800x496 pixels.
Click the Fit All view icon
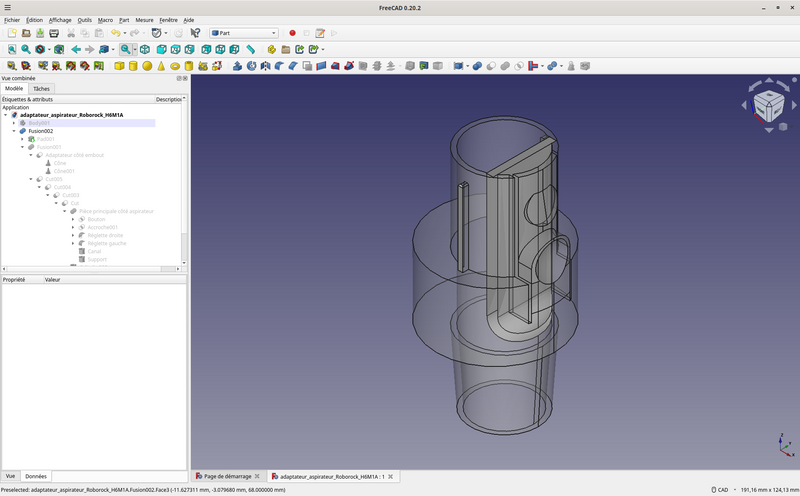(x=12, y=49)
